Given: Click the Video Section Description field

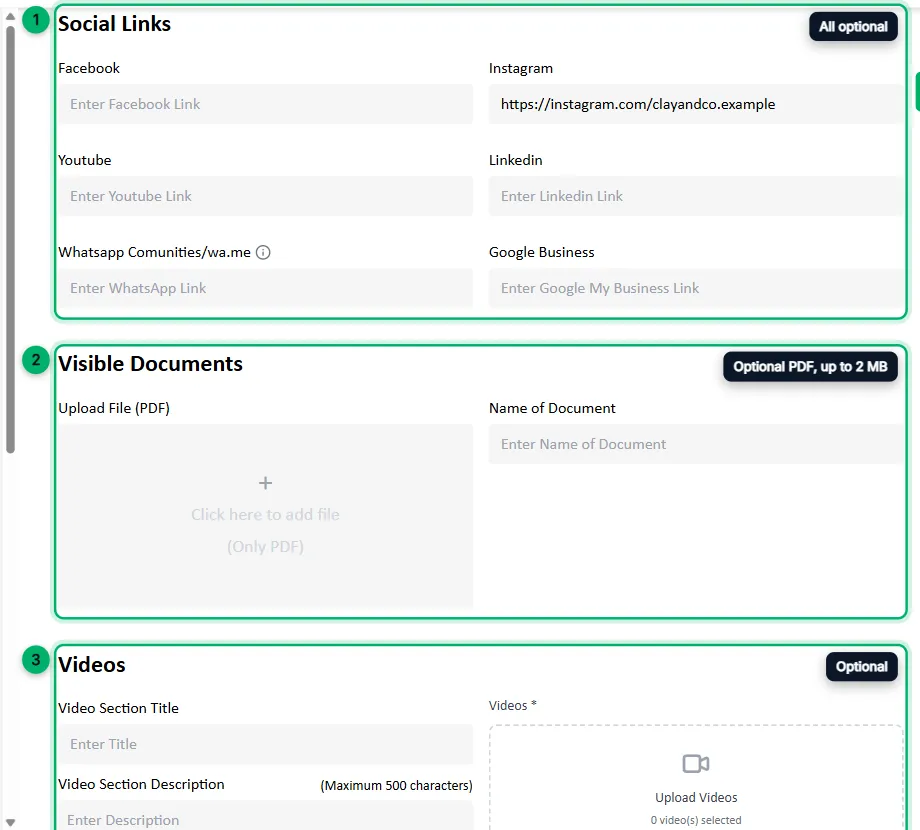Looking at the screenshot, I should pos(265,816).
